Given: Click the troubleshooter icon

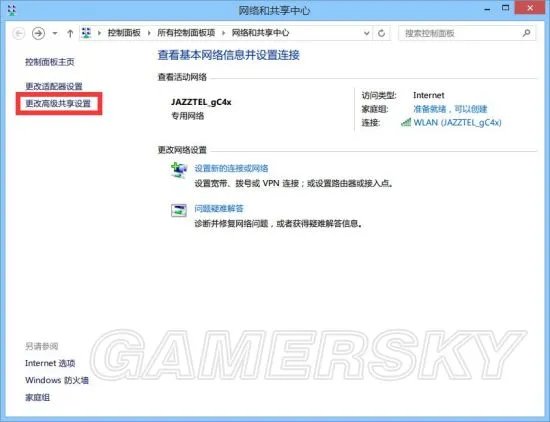Looking at the screenshot, I should (179, 210).
